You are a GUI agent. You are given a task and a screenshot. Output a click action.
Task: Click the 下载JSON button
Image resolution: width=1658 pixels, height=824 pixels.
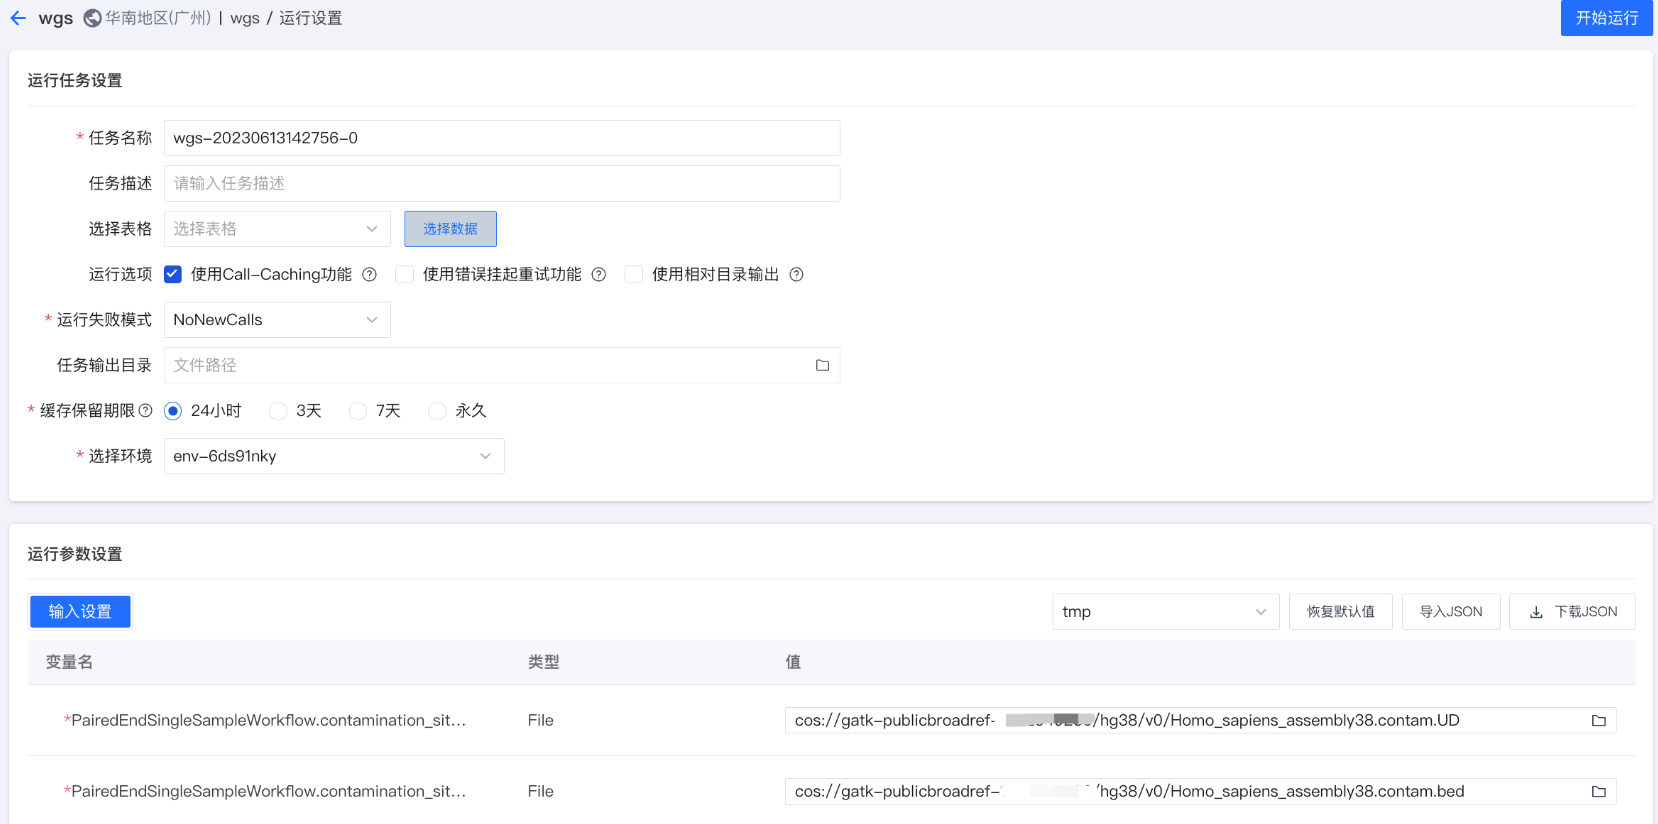click(x=1572, y=612)
